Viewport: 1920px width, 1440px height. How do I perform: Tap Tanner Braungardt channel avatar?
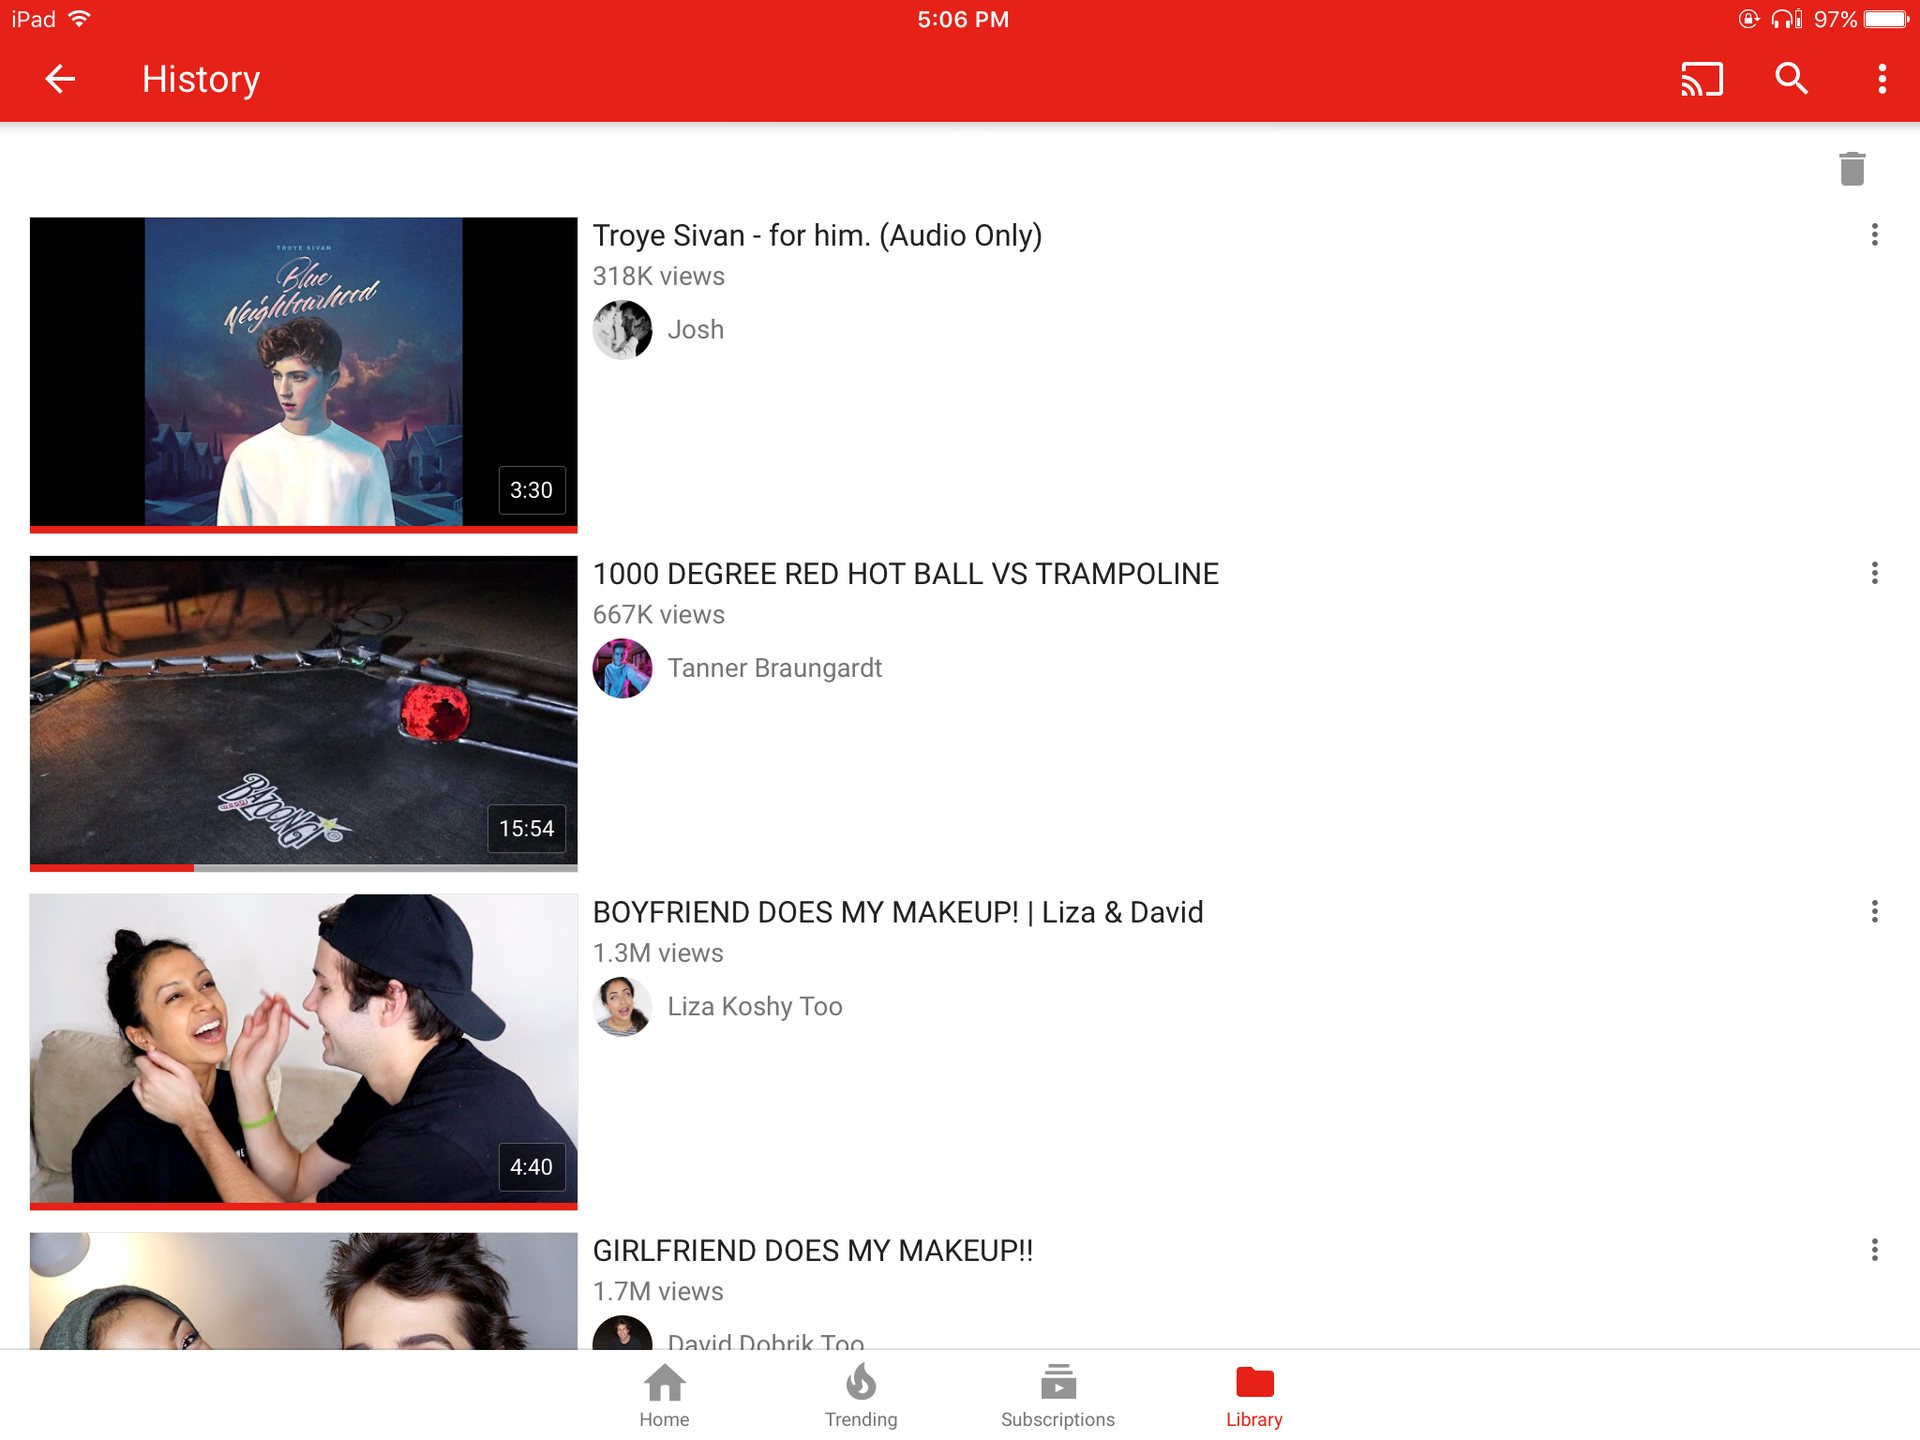622,668
